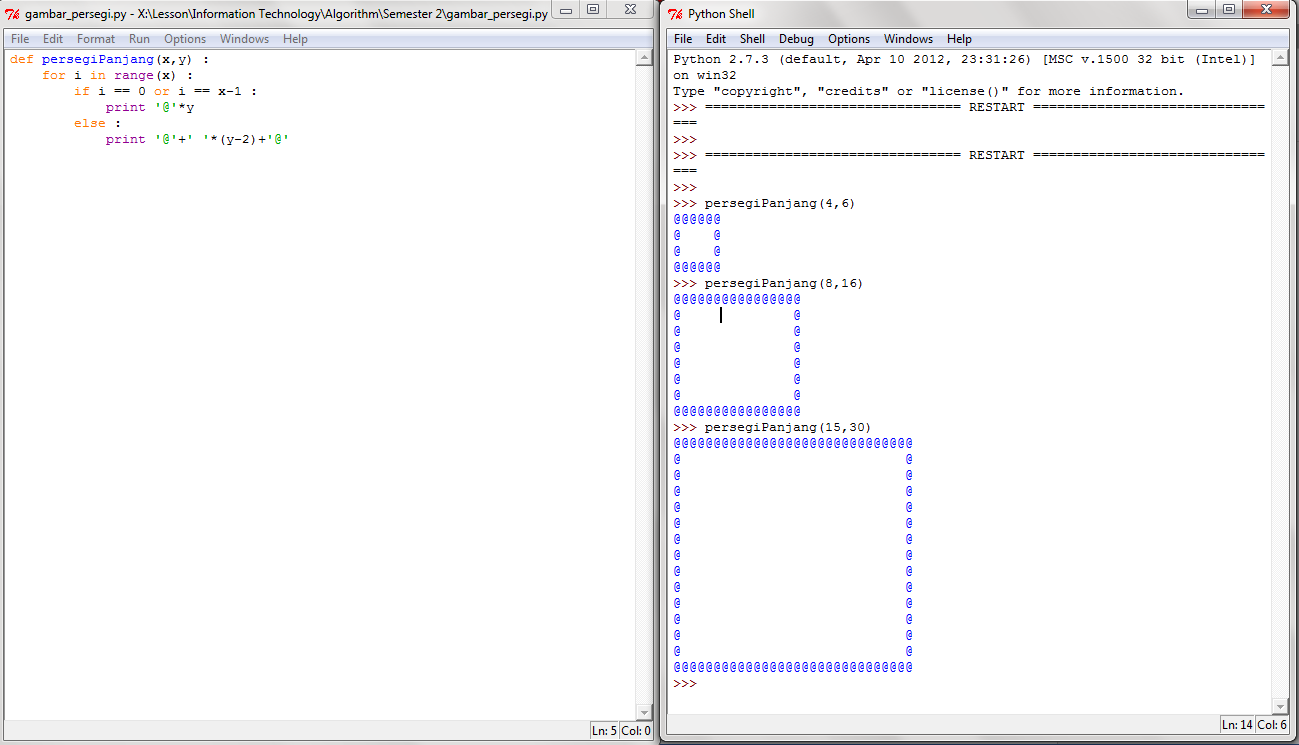This screenshot has height=745, width=1299.
Task: Close the Python Shell window
Action: 1265,10
